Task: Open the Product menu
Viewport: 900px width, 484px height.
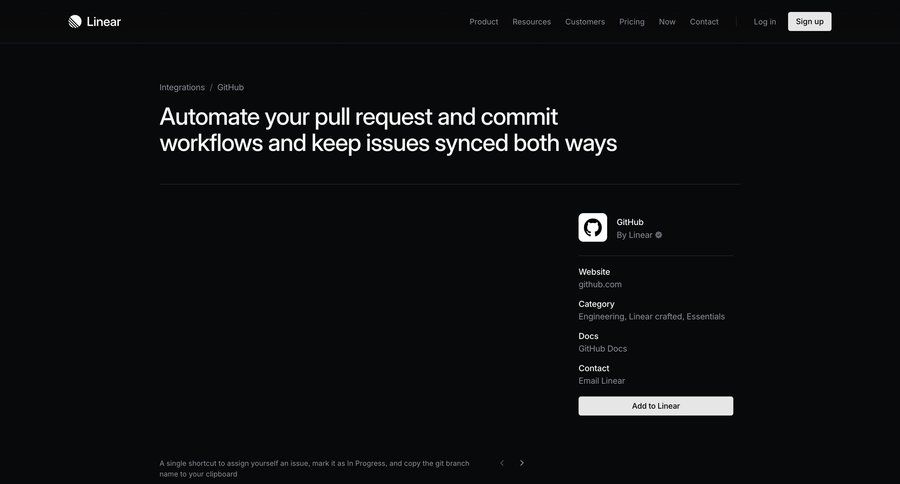Action: point(484,22)
